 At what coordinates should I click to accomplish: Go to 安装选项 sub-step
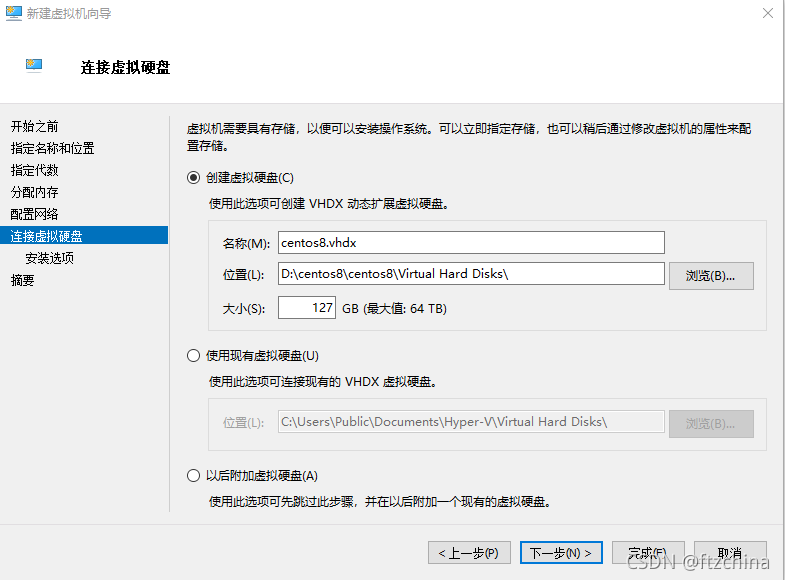[50, 258]
